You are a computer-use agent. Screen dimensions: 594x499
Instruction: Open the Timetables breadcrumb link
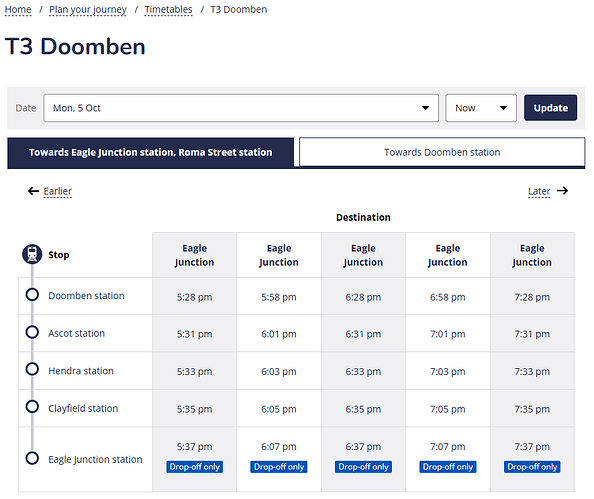168,9
